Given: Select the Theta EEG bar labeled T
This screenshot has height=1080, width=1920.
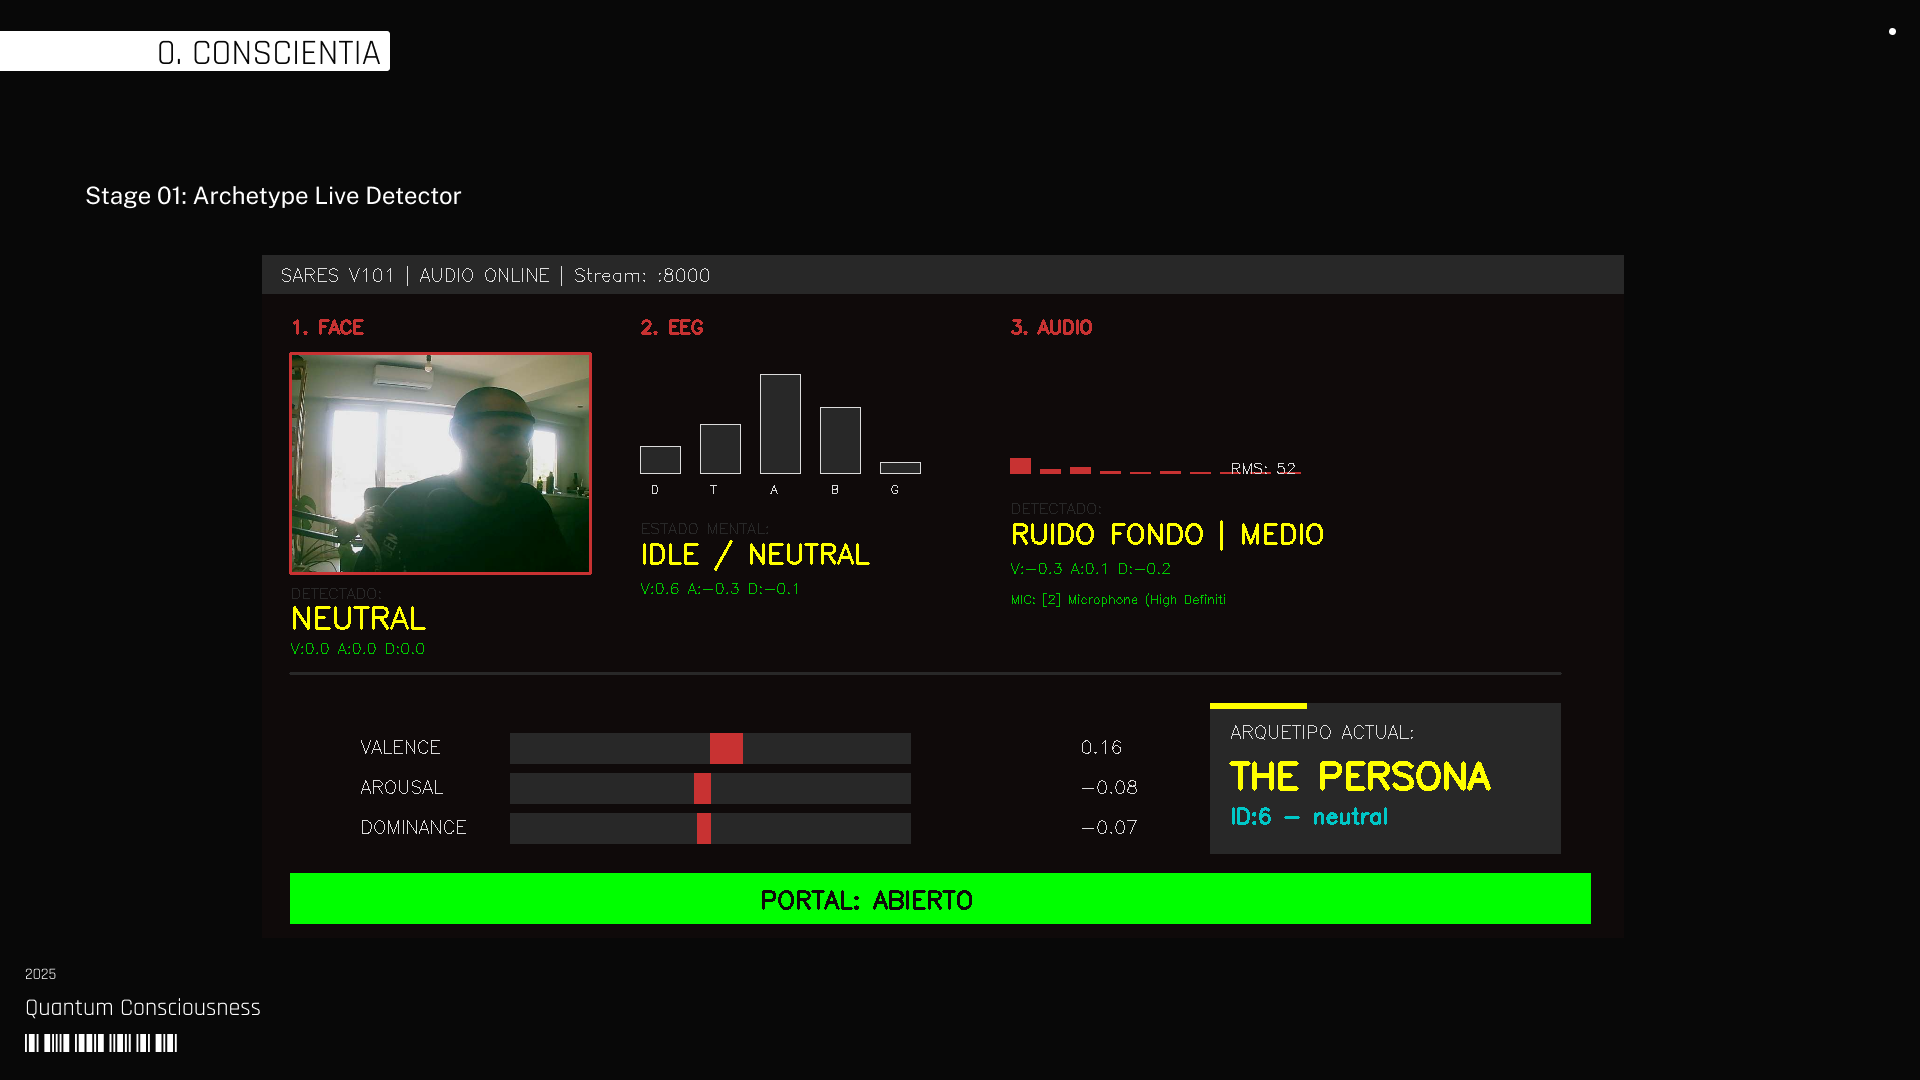Looking at the screenshot, I should [720, 449].
